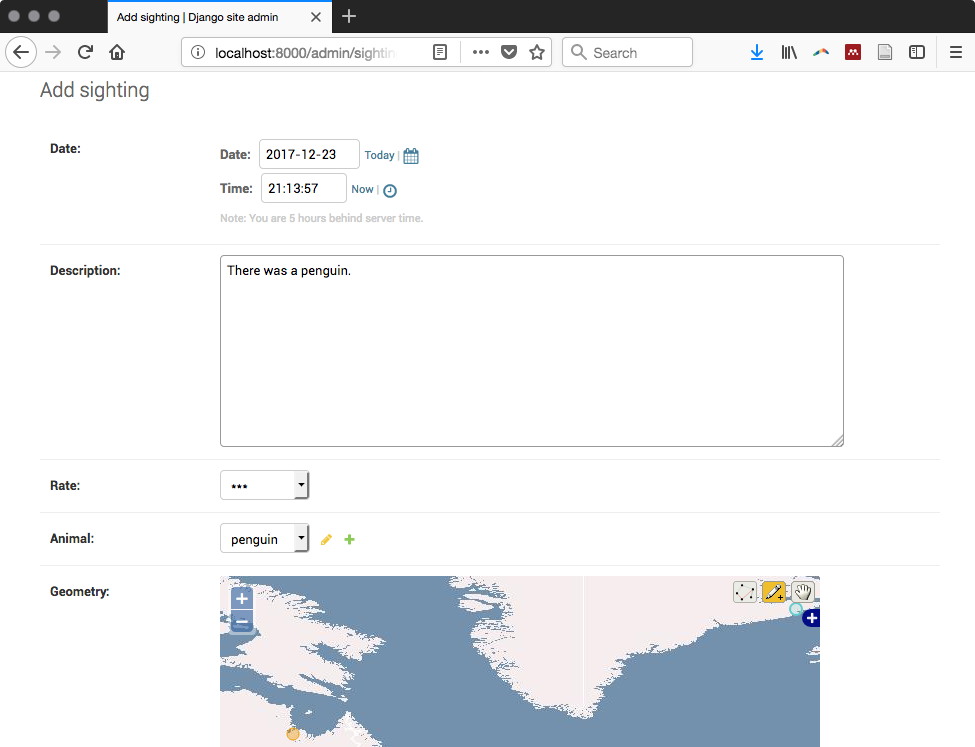Viewport: 975px width, 747px height.
Task: Open the Animal dropdown showing penguin
Action: (265, 539)
